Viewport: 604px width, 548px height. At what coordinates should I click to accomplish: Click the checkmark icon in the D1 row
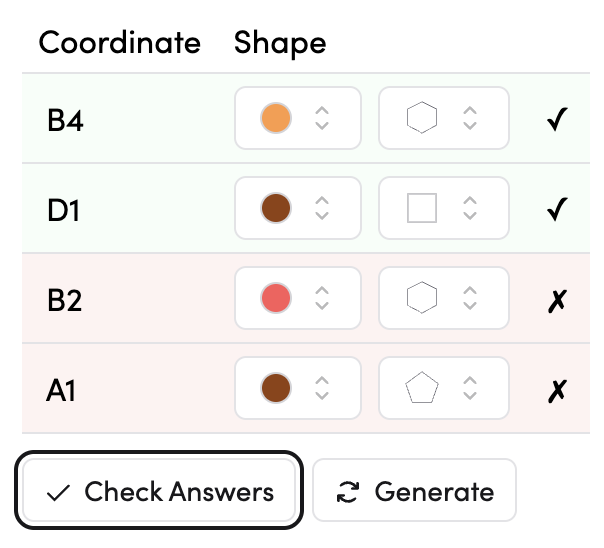click(x=557, y=209)
